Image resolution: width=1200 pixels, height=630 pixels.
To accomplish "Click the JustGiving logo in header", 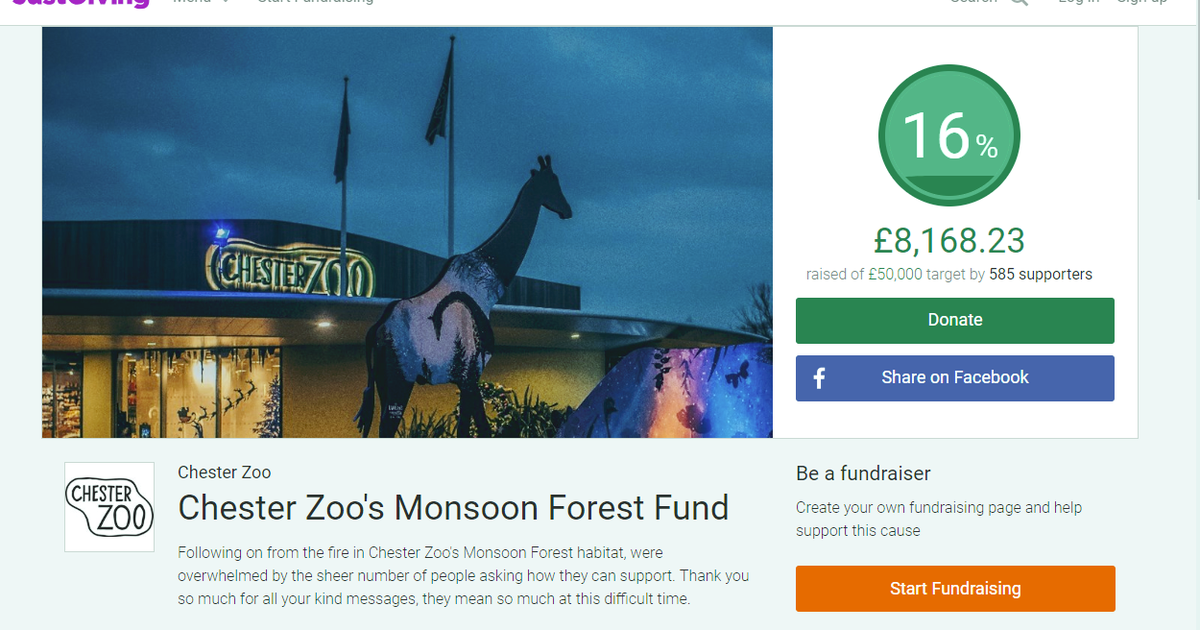I will (x=80, y=3).
